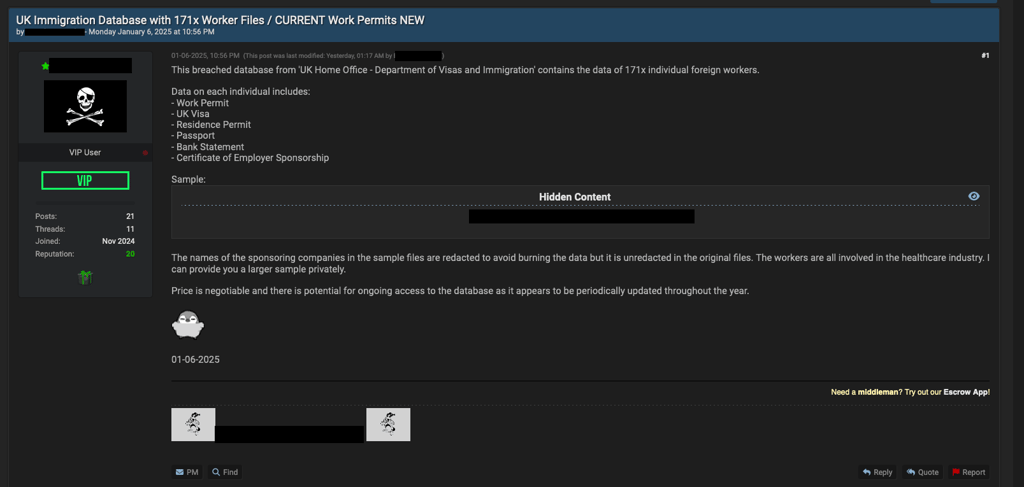Click the eye icon in Hidden Content
Screen dimensions: 1024x487
(x=974, y=196)
